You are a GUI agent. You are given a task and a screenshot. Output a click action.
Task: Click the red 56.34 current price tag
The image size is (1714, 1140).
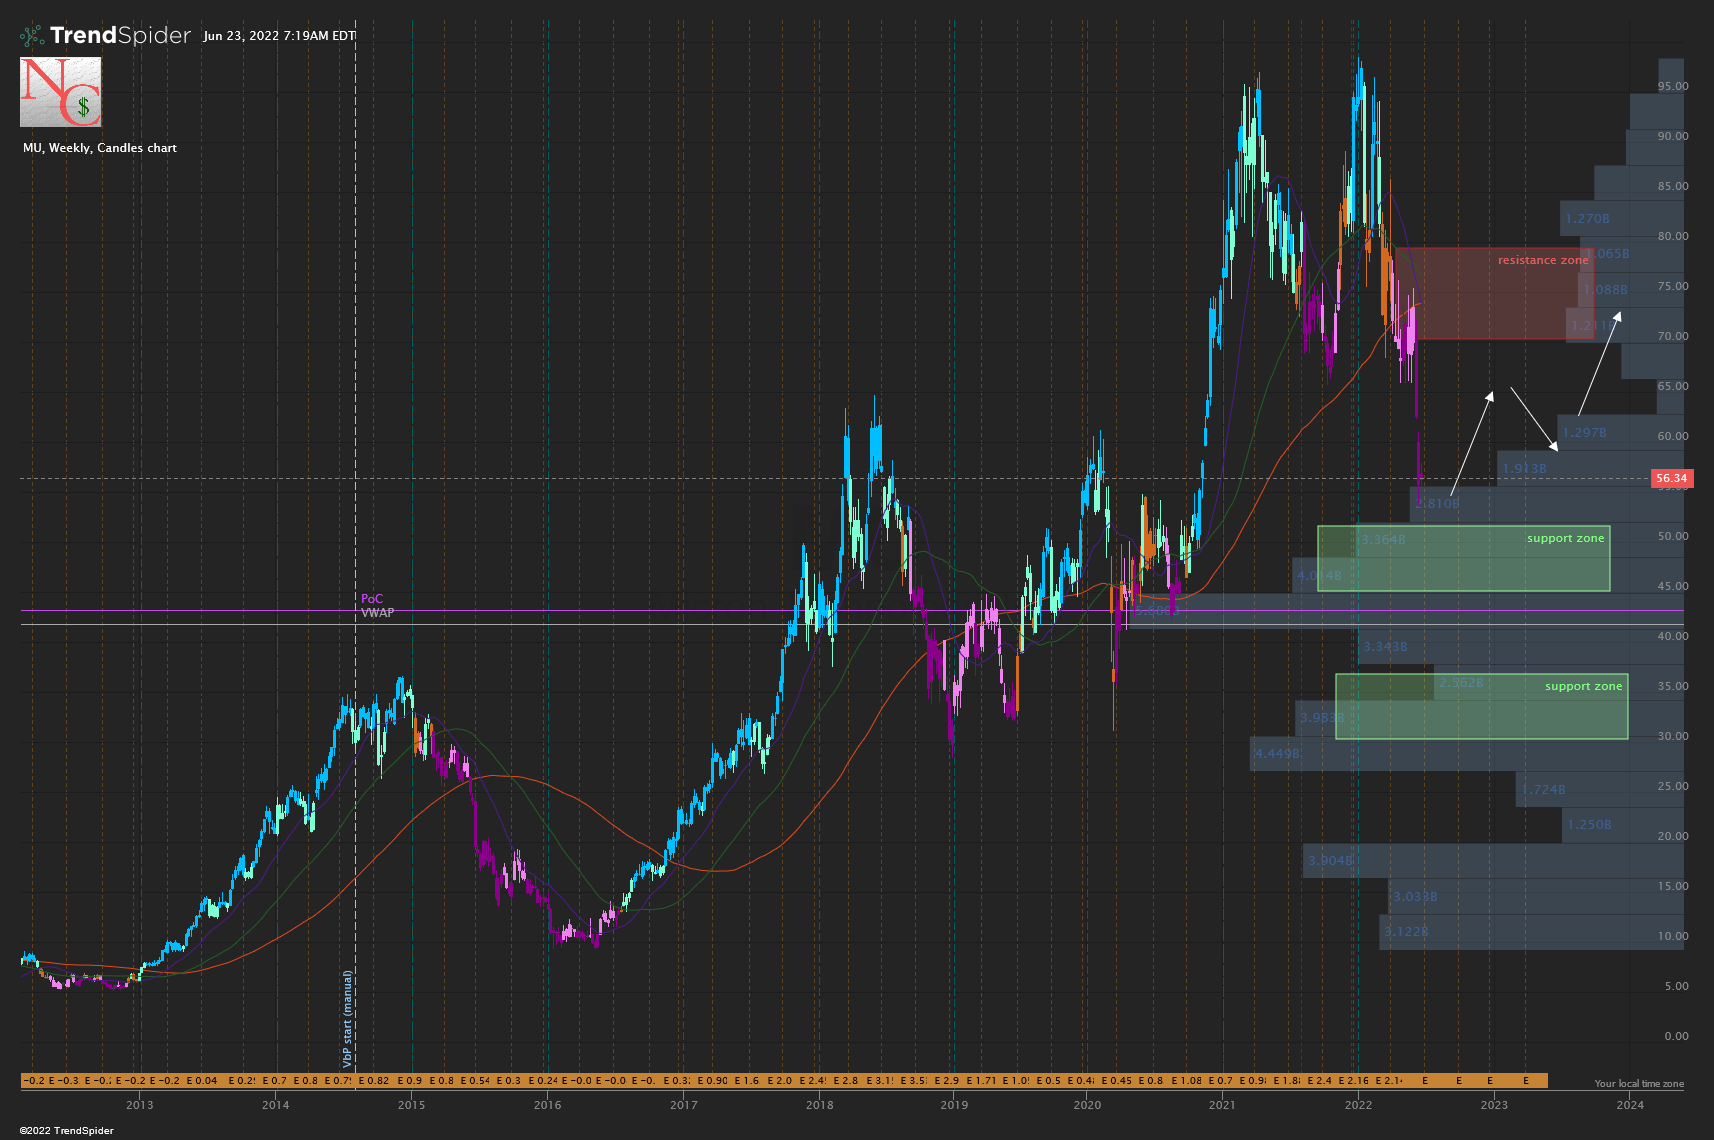click(1670, 478)
